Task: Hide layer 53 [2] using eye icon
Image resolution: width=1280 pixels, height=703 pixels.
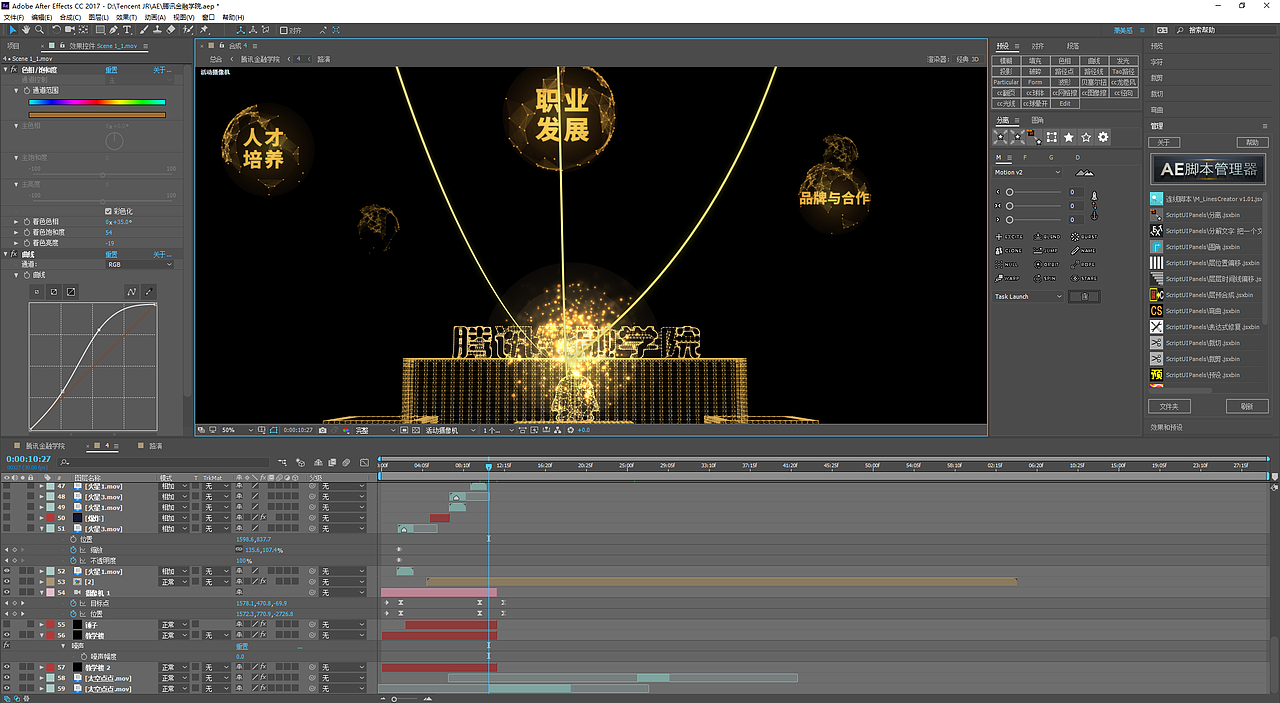Action: click(6, 582)
